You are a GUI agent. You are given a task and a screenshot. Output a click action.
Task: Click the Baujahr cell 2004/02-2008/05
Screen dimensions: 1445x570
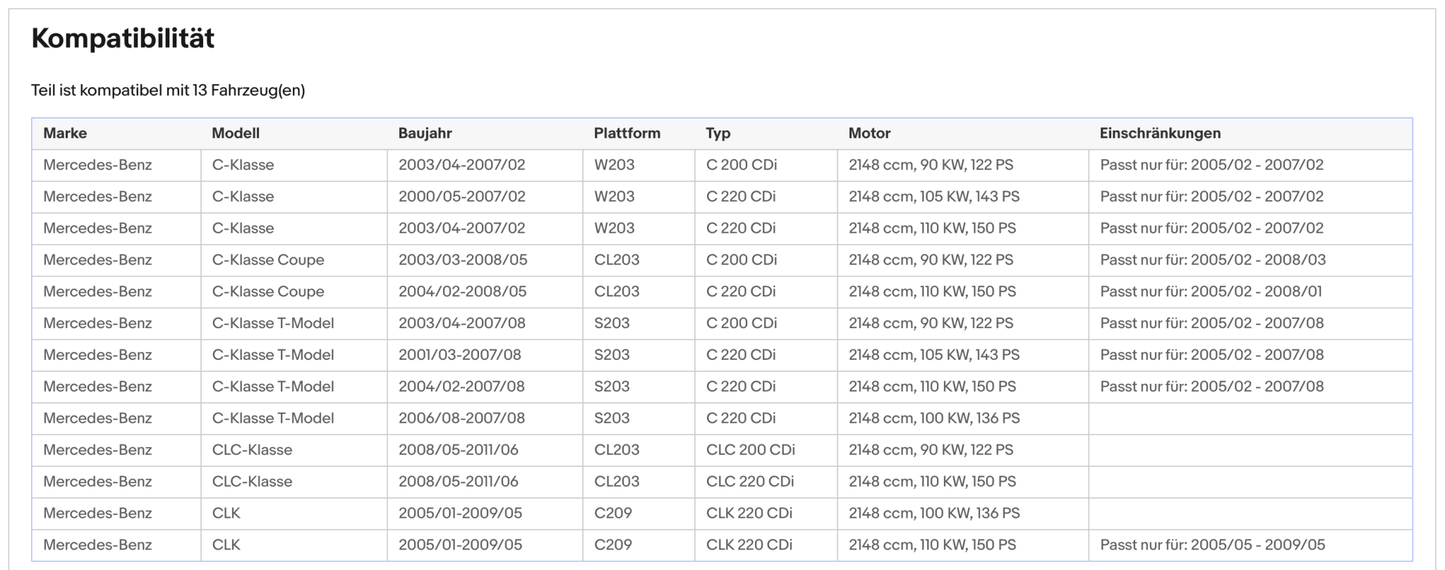[x=462, y=292]
